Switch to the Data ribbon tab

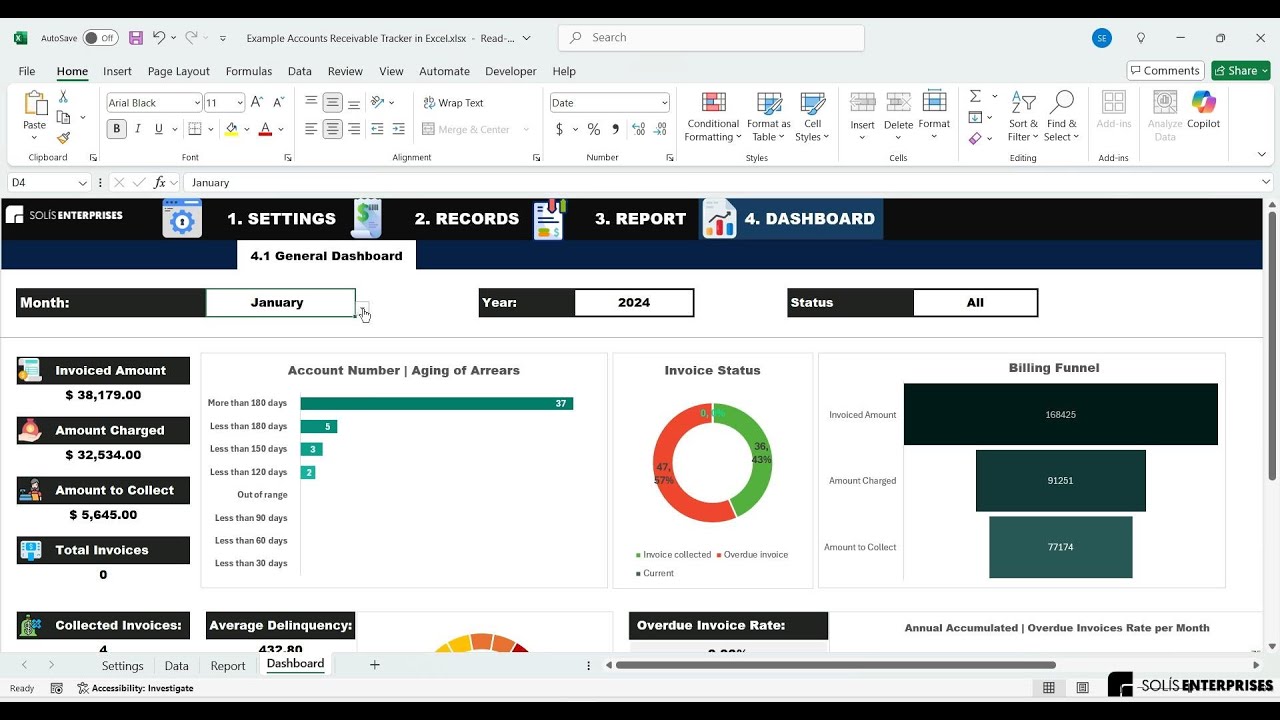[x=300, y=71]
